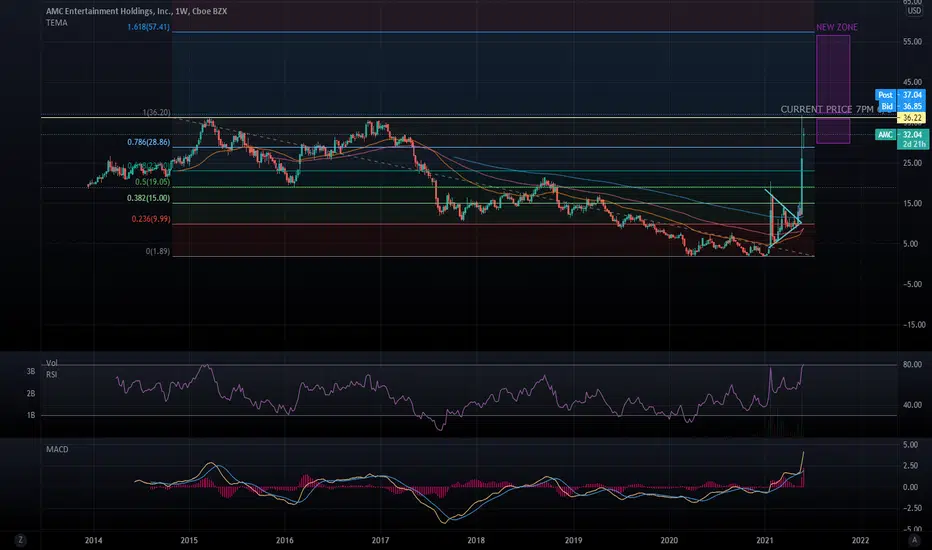Click the 2020 label on time axis
The width and height of the screenshot is (932, 550).
[x=669, y=540]
